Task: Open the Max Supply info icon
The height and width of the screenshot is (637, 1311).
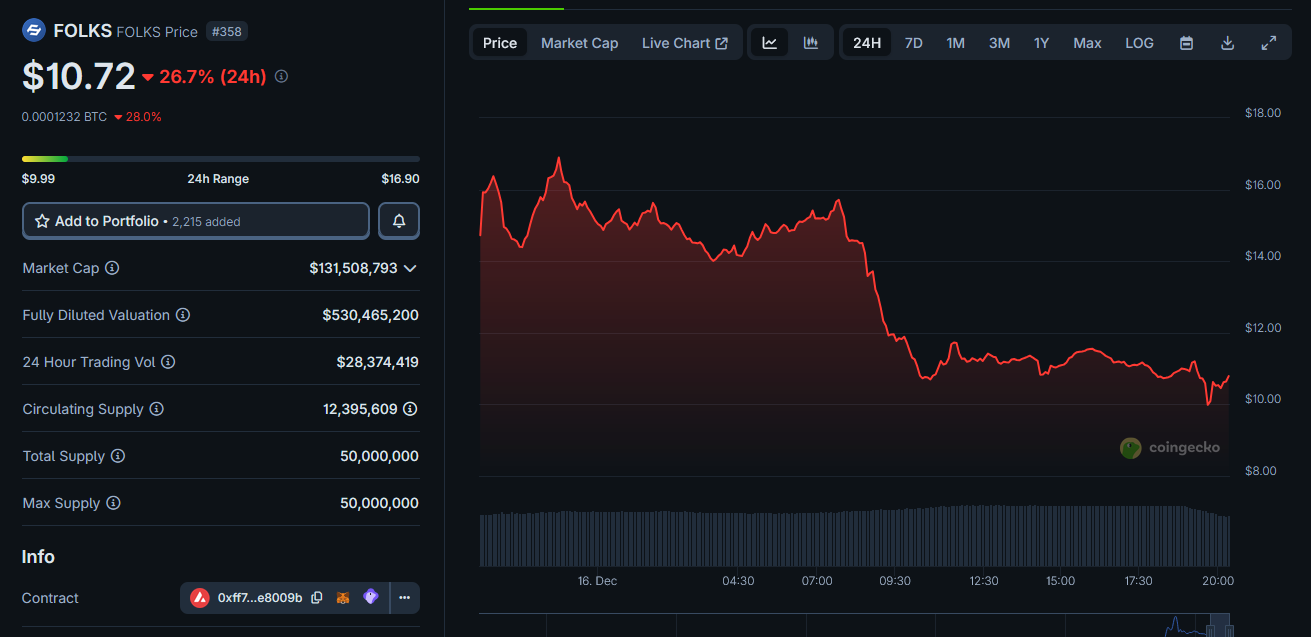Action: coord(113,503)
